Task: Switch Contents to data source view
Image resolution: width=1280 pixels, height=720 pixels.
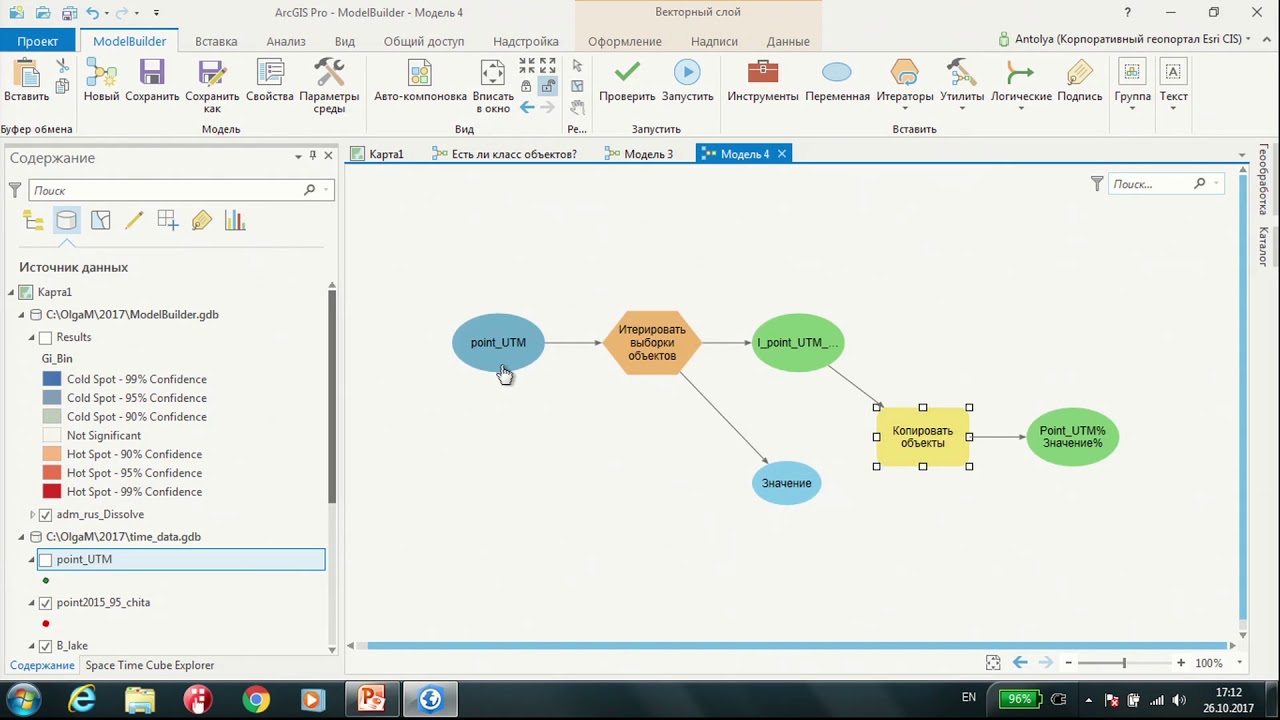Action: click(x=67, y=221)
